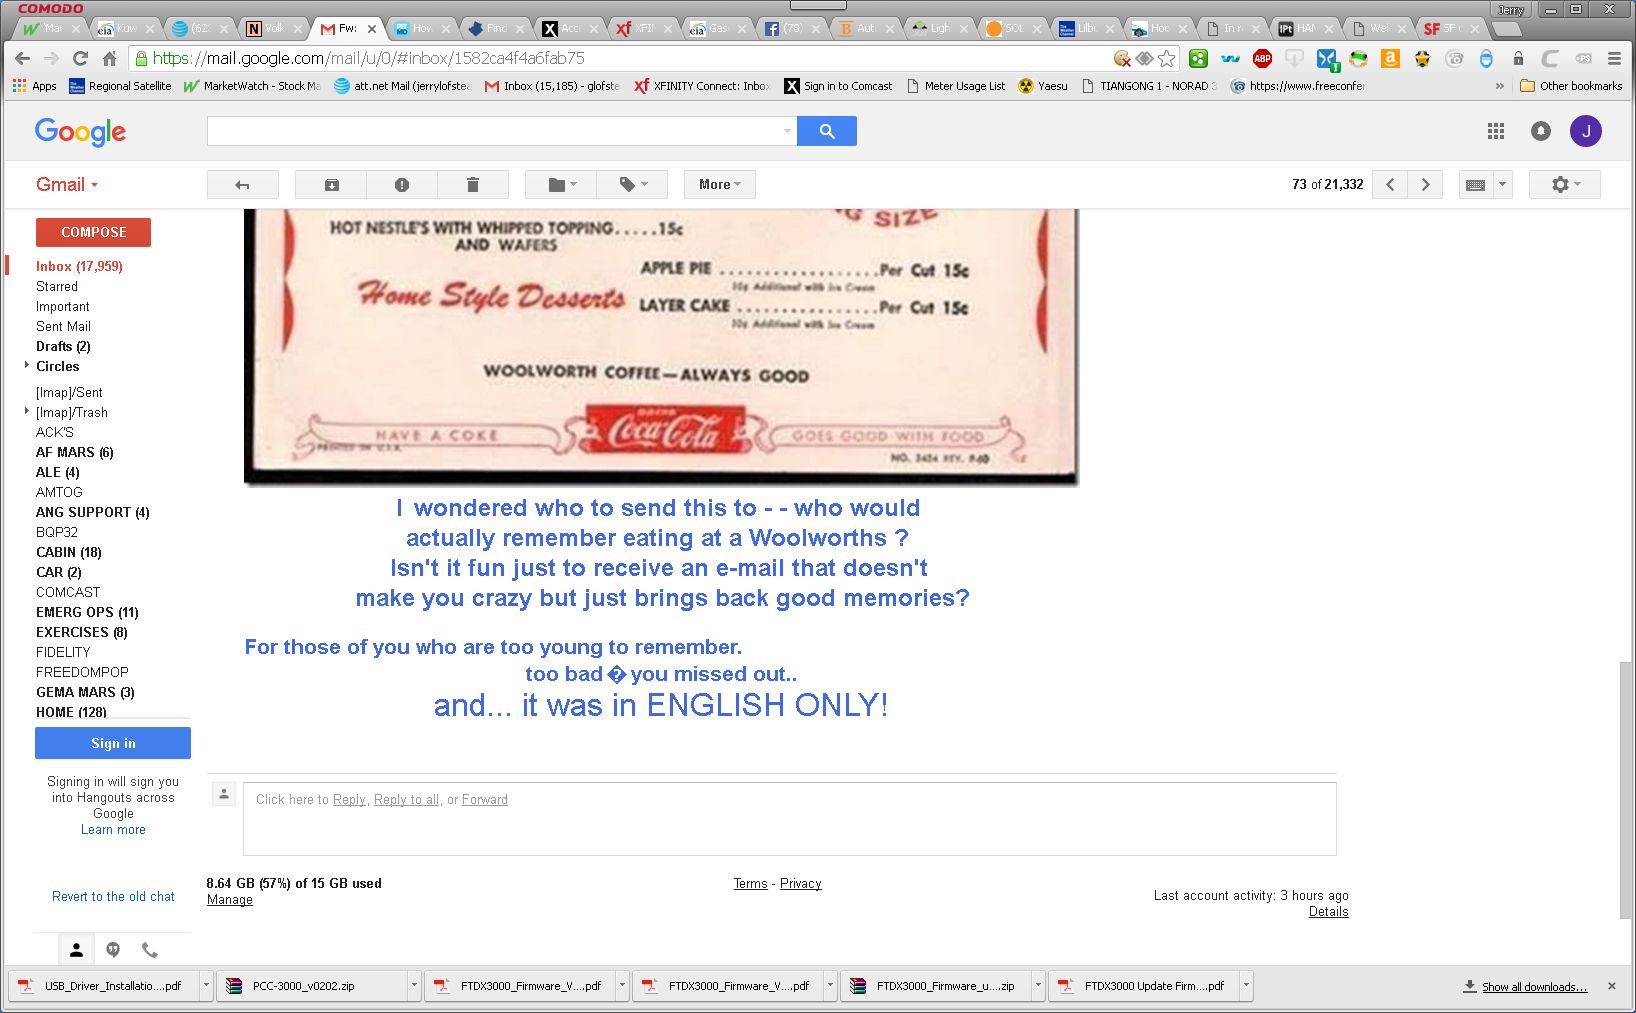Open the account menu with the J avatar

coord(1586,131)
